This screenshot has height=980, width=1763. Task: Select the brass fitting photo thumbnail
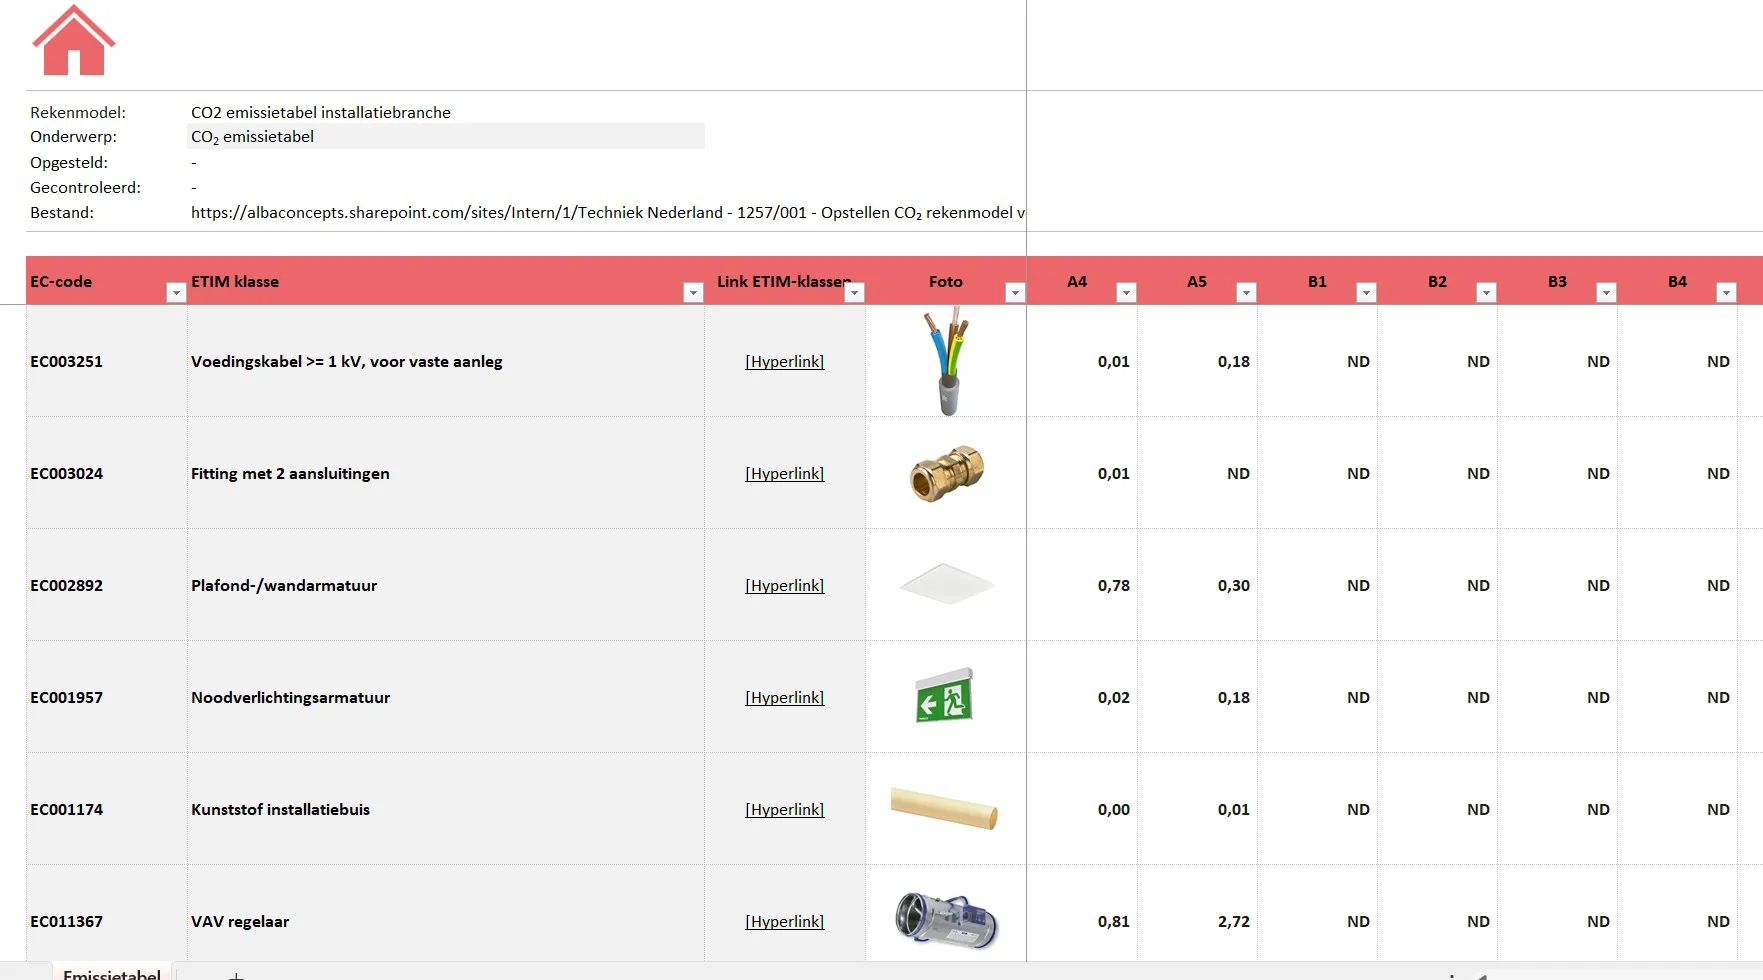(947, 473)
